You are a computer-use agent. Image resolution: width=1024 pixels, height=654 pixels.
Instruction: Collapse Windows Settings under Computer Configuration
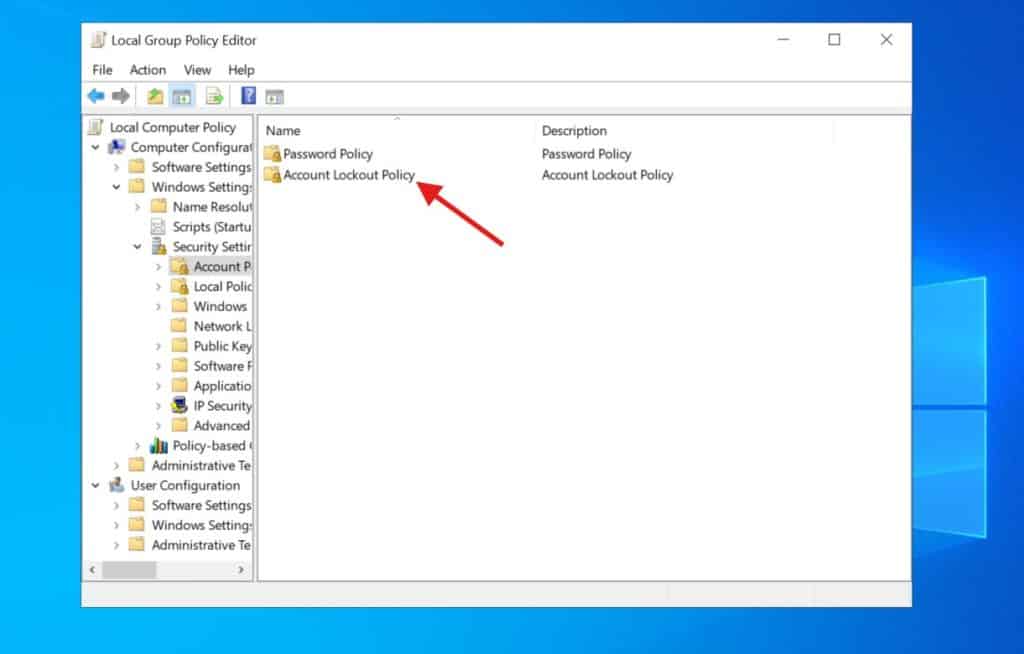[x=116, y=187]
